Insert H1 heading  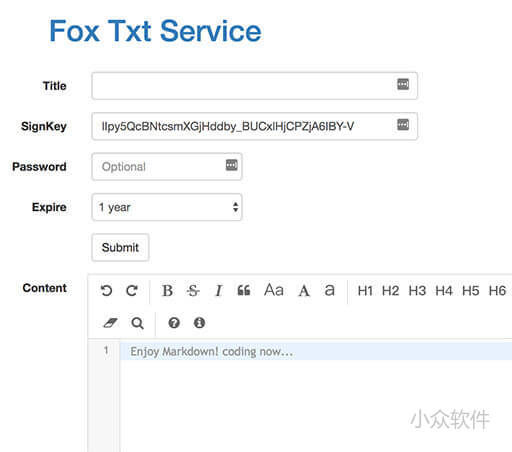(365, 291)
